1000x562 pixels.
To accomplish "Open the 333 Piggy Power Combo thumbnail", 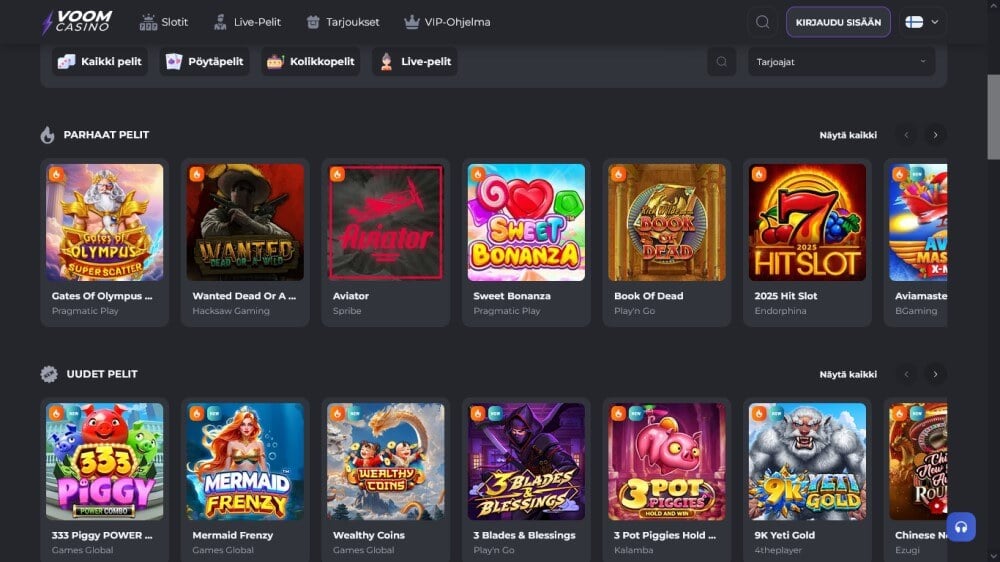I will click(105, 461).
